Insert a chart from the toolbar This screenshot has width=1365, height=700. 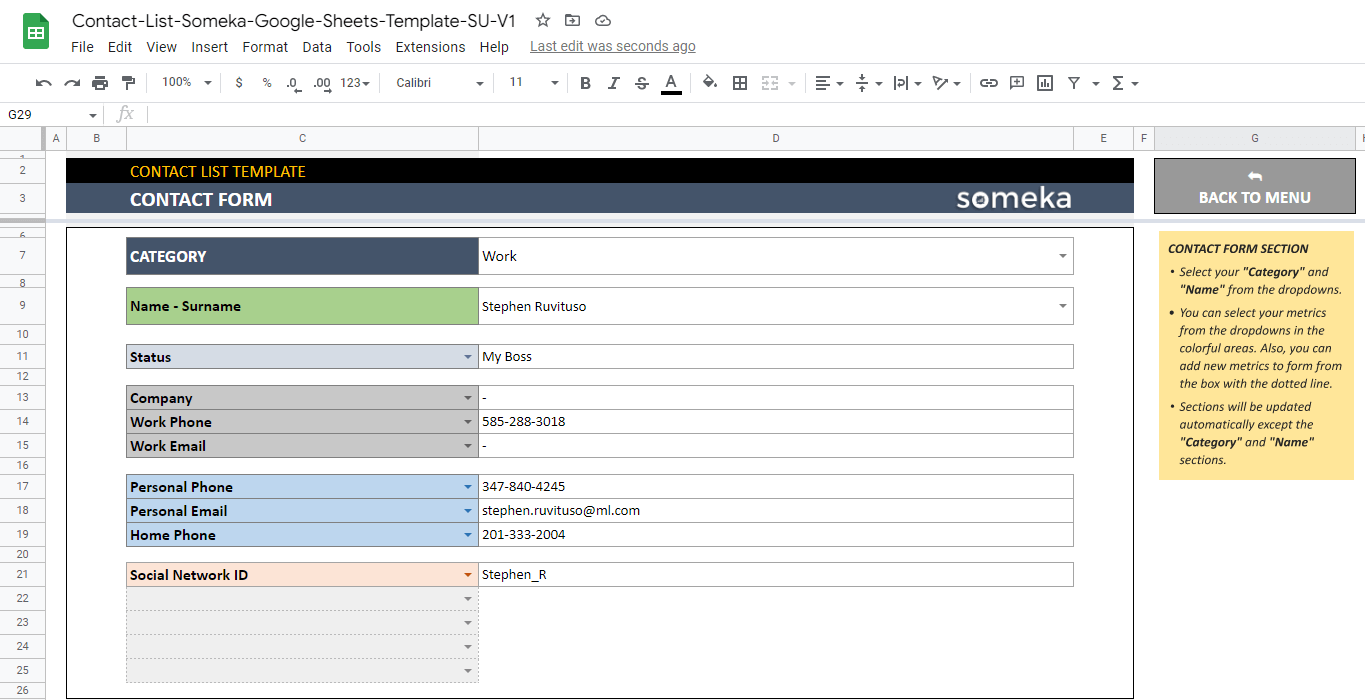pos(1044,83)
